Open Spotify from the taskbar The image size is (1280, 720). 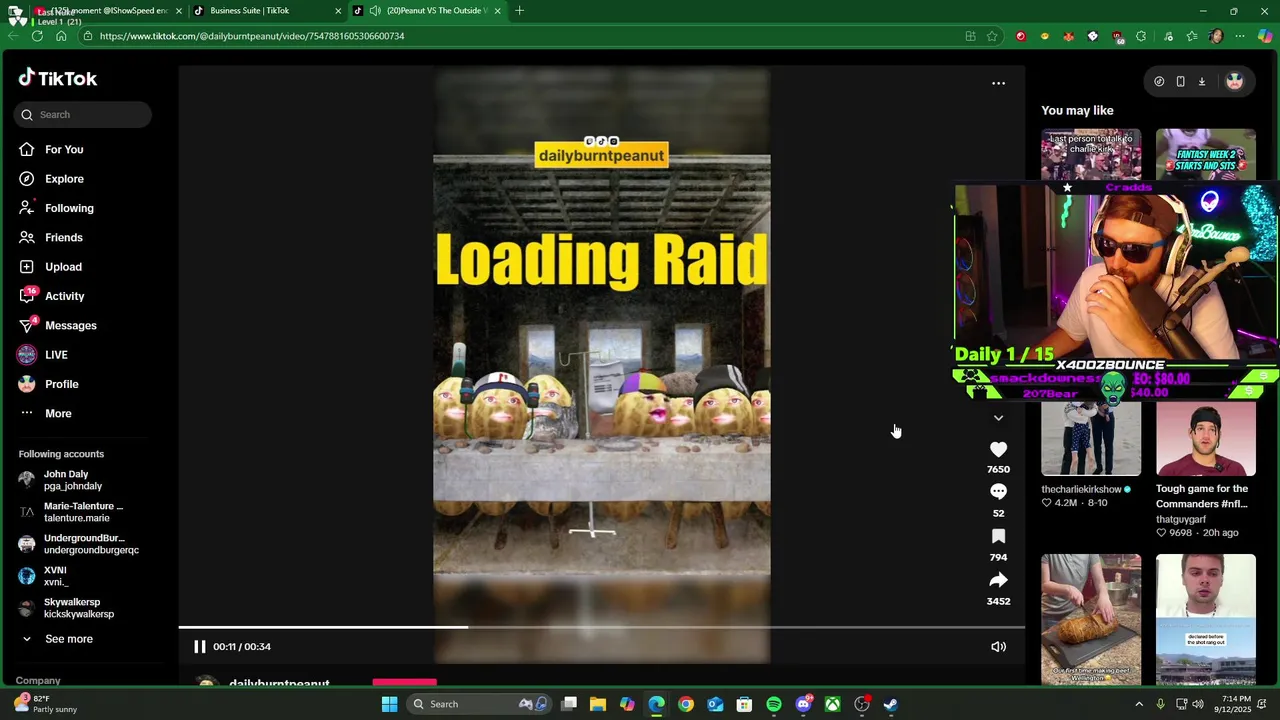click(774, 704)
